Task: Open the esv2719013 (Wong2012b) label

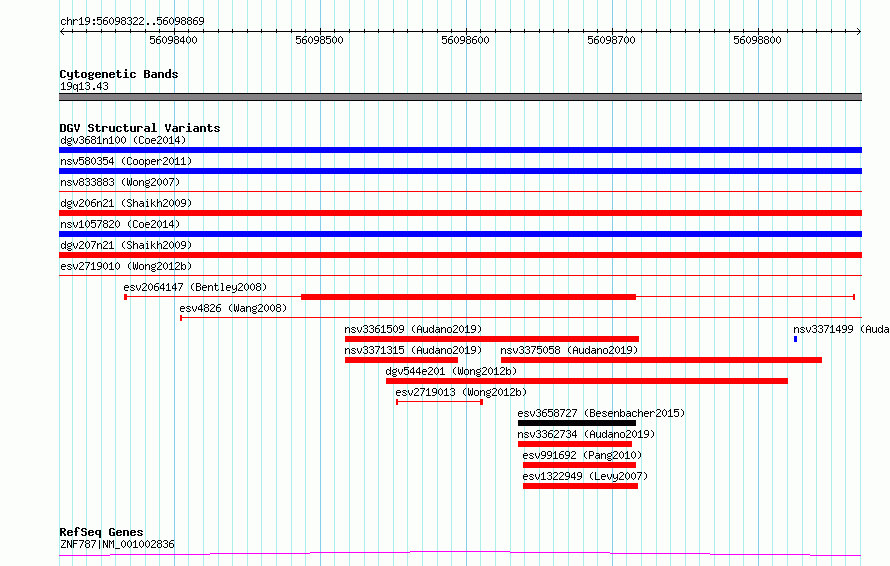Action: [461, 392]
